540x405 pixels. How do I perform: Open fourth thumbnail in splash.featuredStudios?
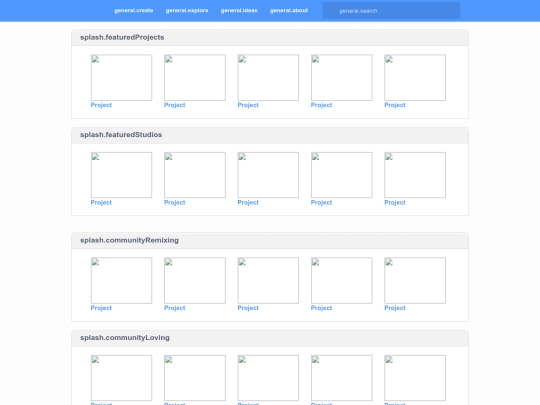click(342, 175)
